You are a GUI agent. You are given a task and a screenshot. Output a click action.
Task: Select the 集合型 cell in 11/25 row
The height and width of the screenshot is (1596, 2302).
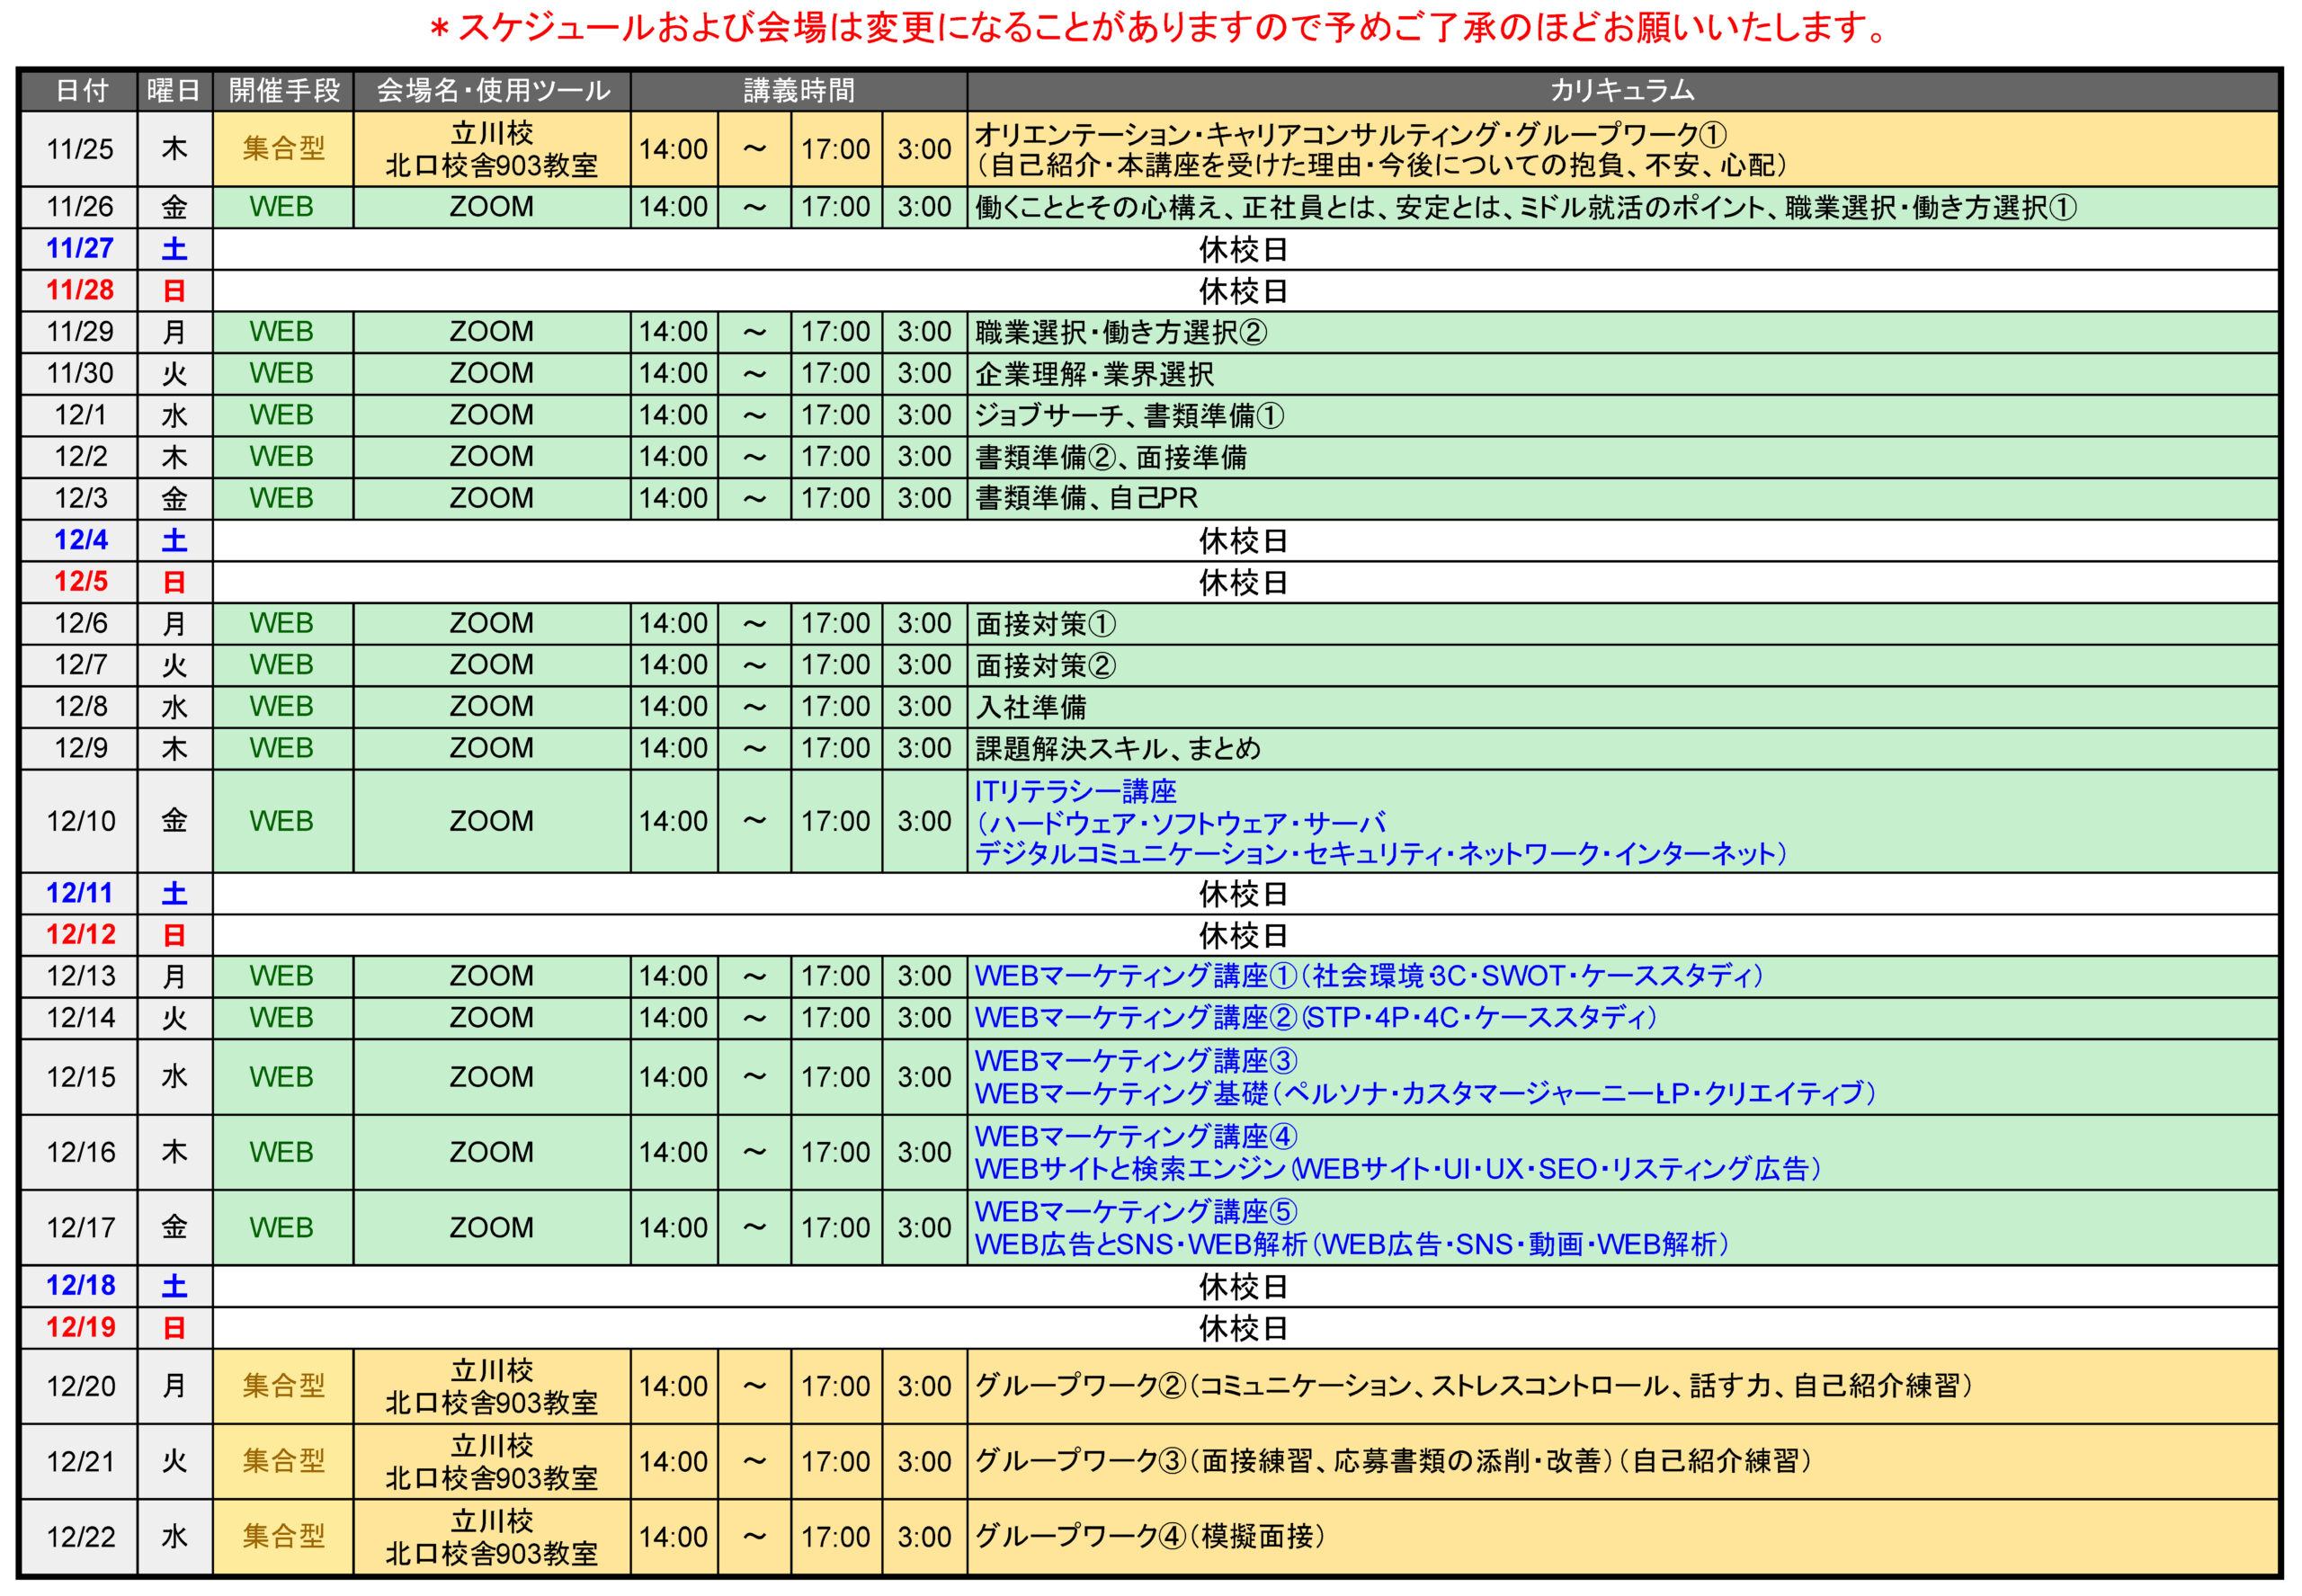tap(284, 149)
